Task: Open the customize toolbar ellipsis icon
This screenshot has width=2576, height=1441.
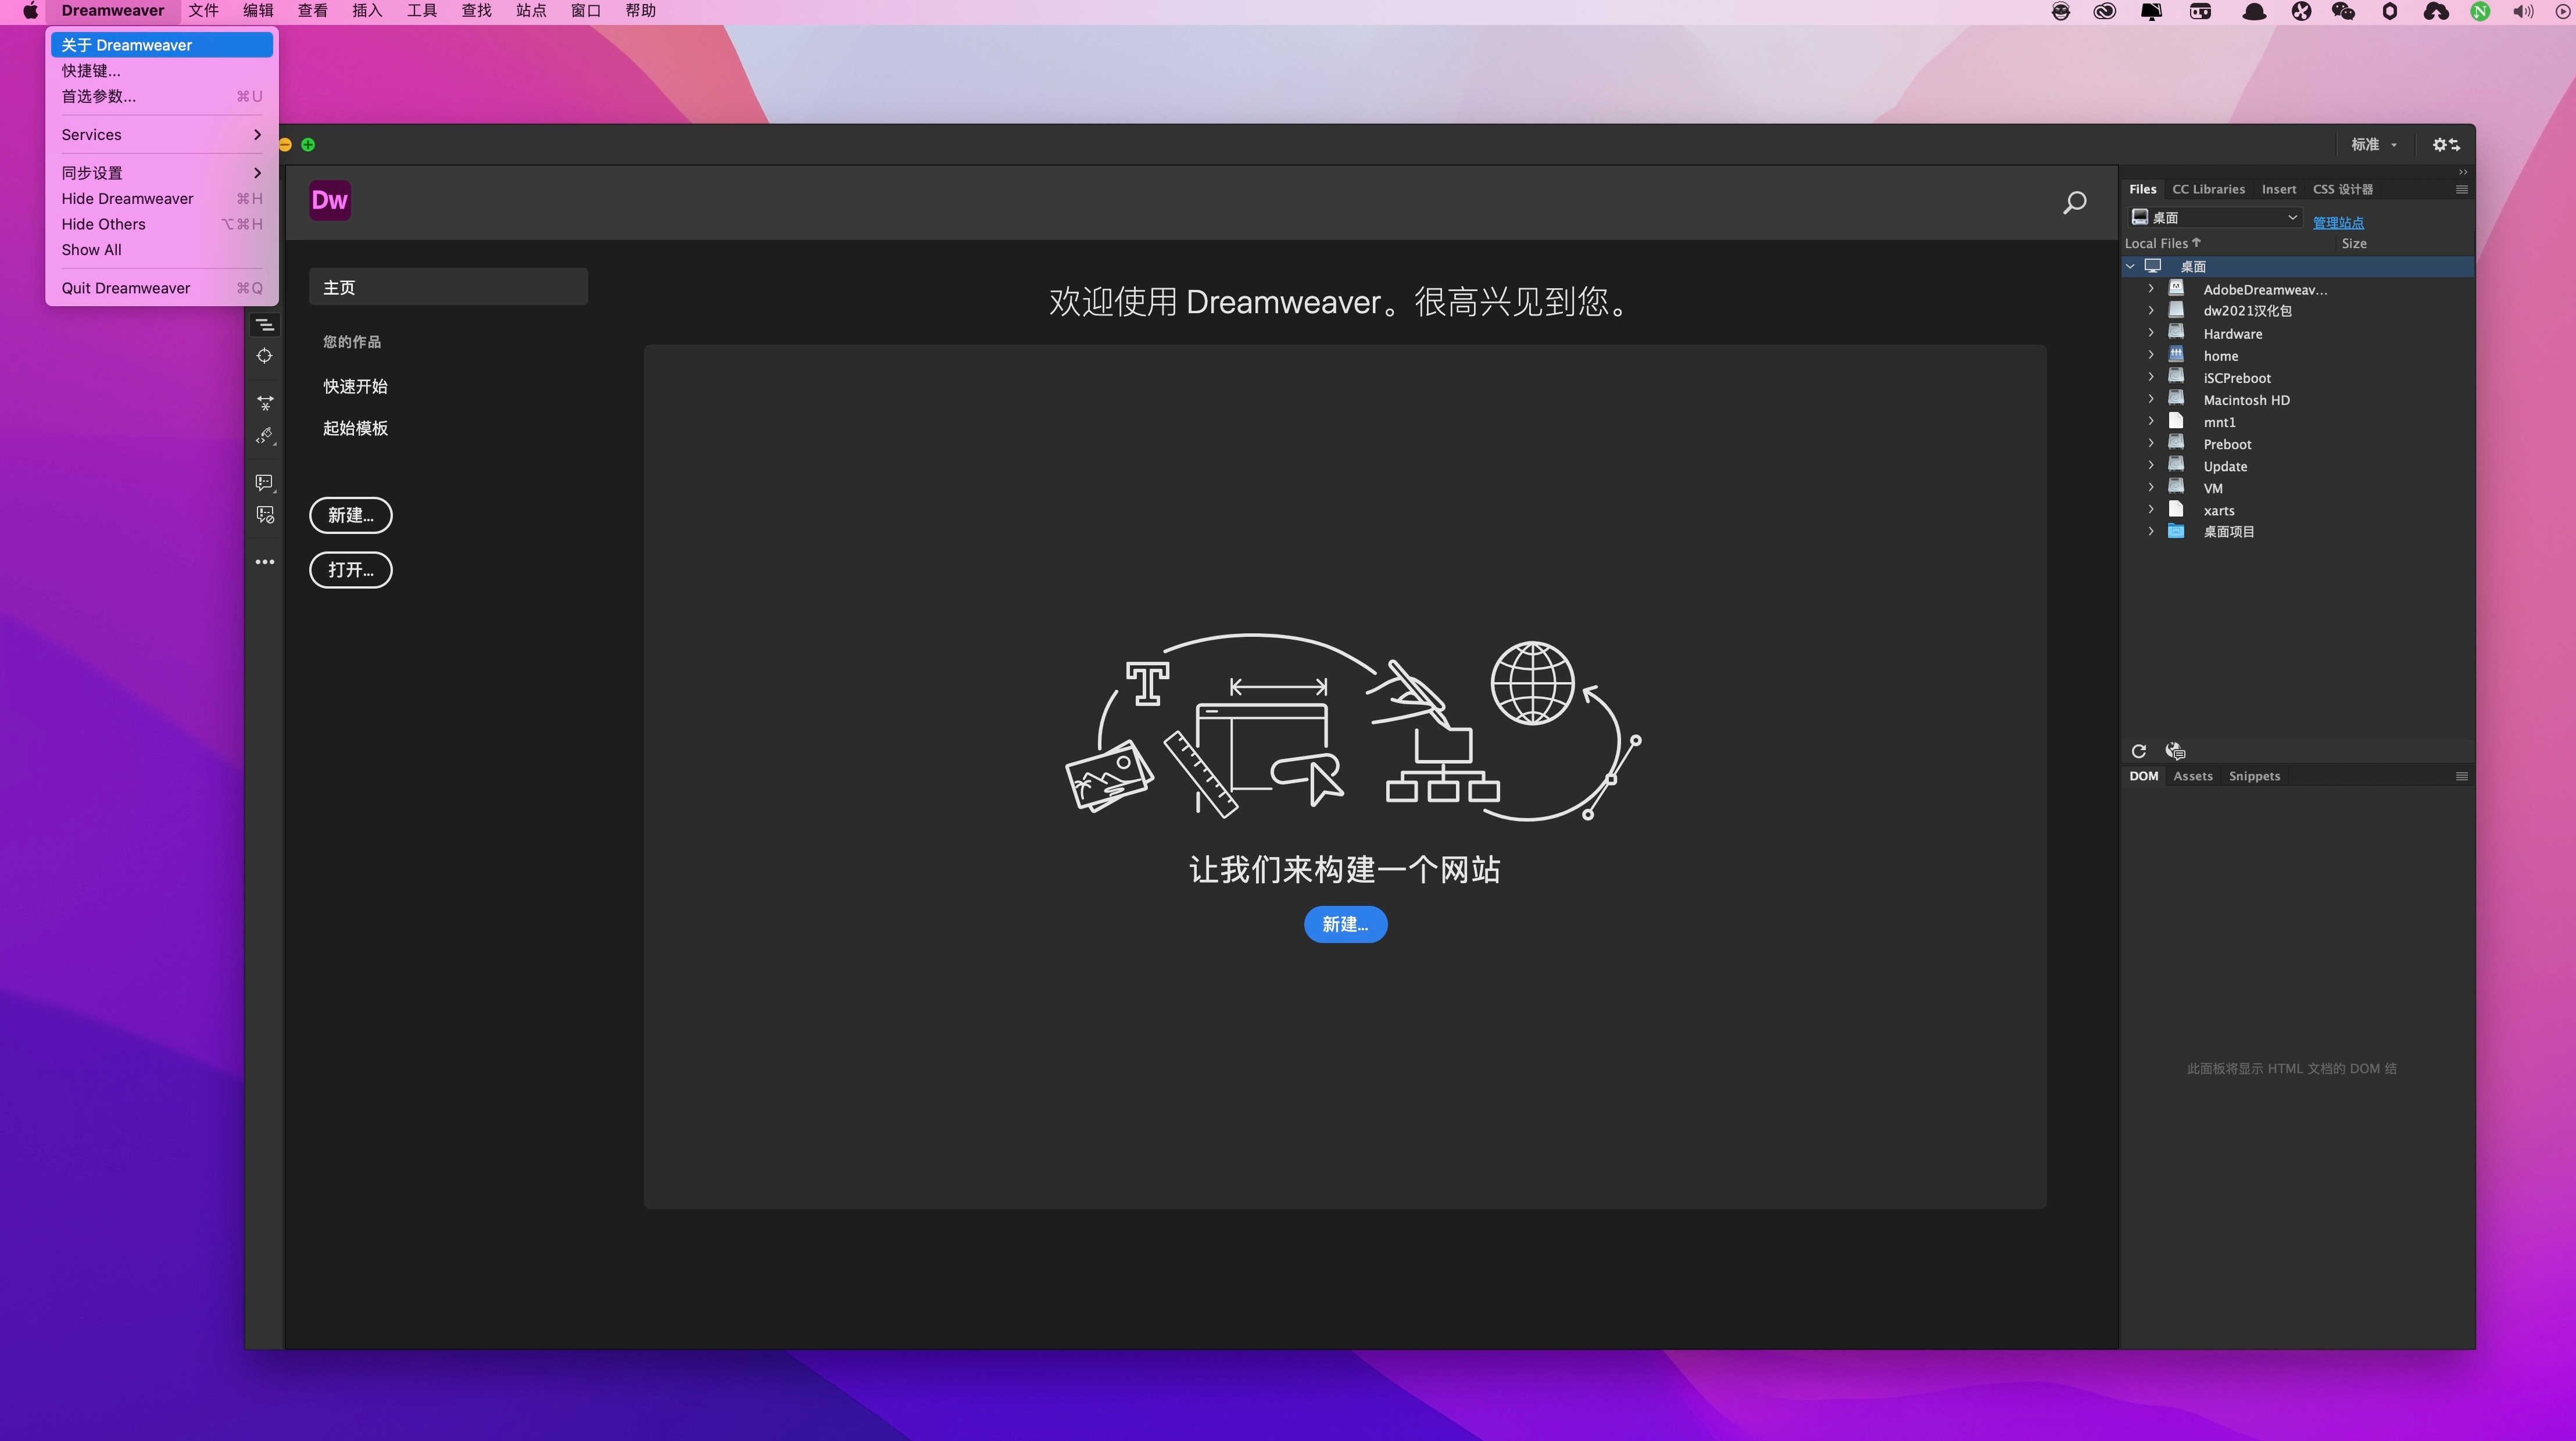Action: click(264, 562)
